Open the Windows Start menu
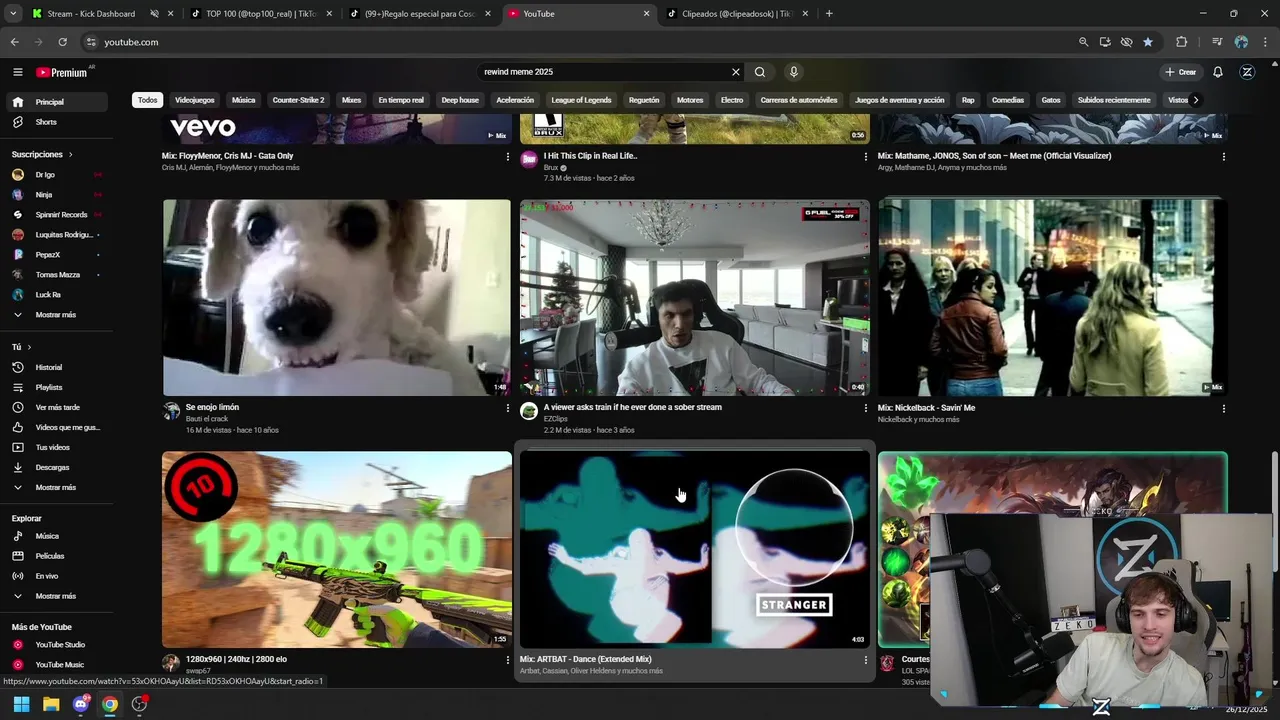Screen dimensions: 1280x720 tap(21, 704)
